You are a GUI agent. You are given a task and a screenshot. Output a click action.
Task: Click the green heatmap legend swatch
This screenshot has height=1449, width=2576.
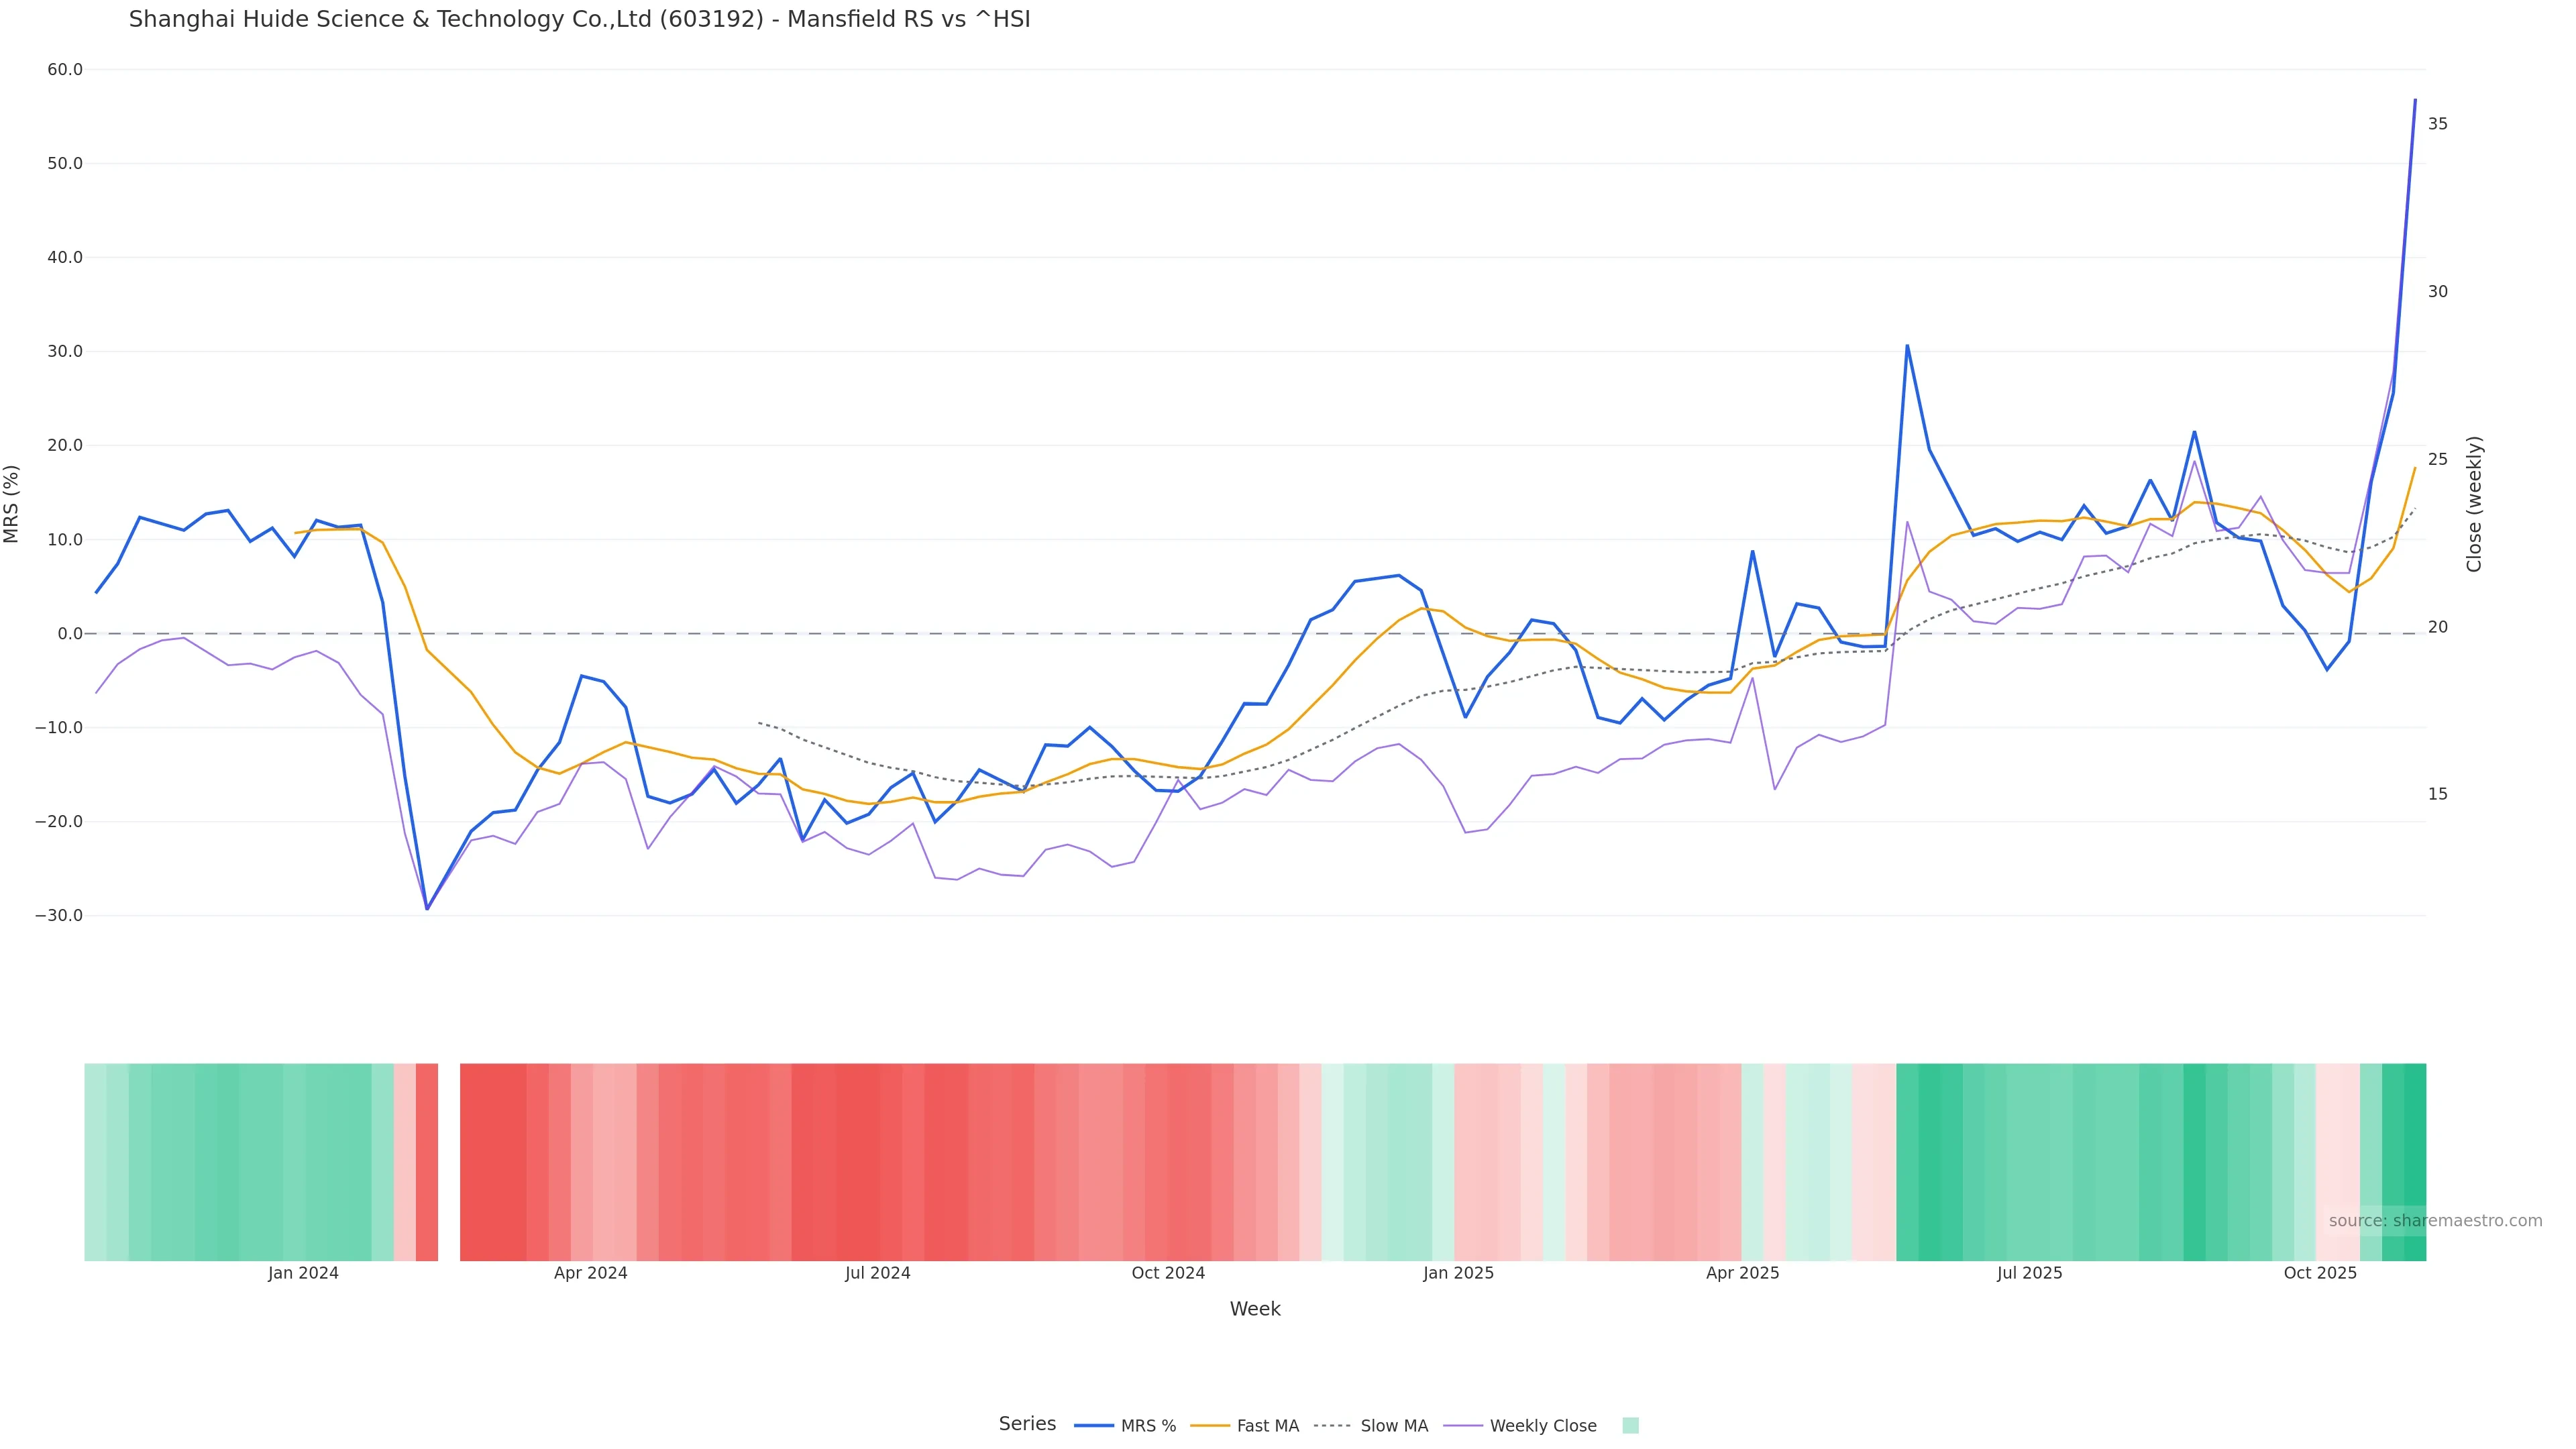1630,1426
